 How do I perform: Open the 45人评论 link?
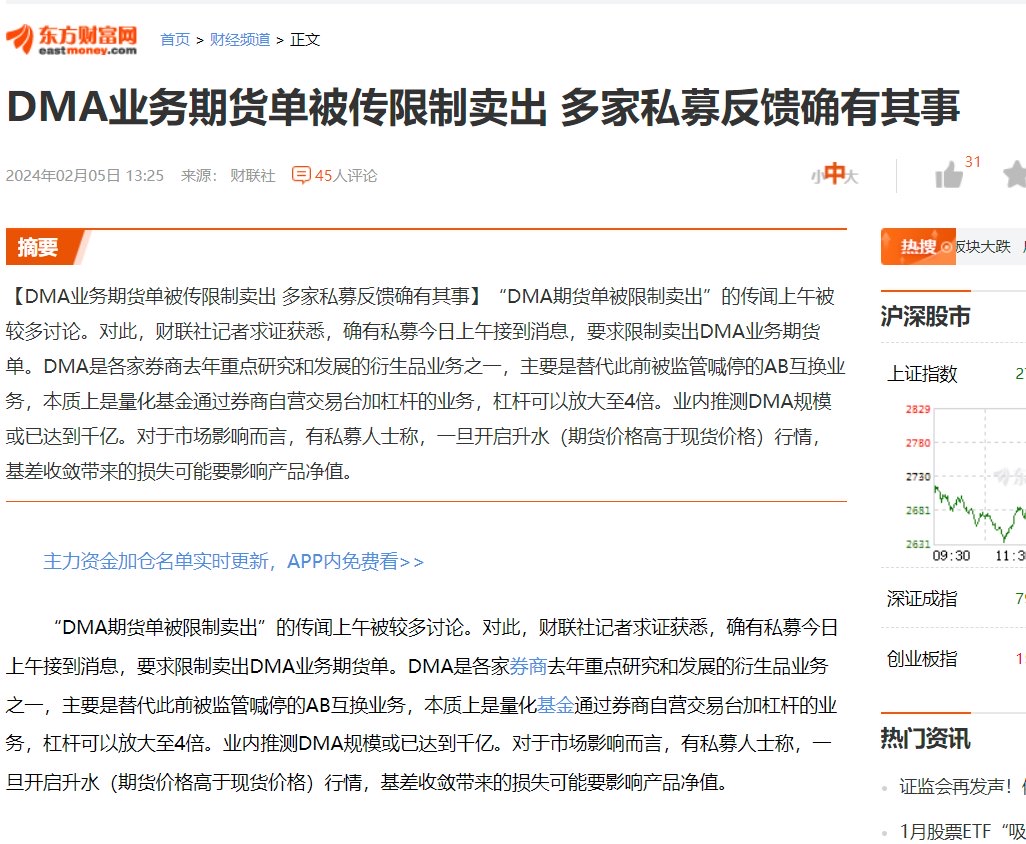point(345,175)
